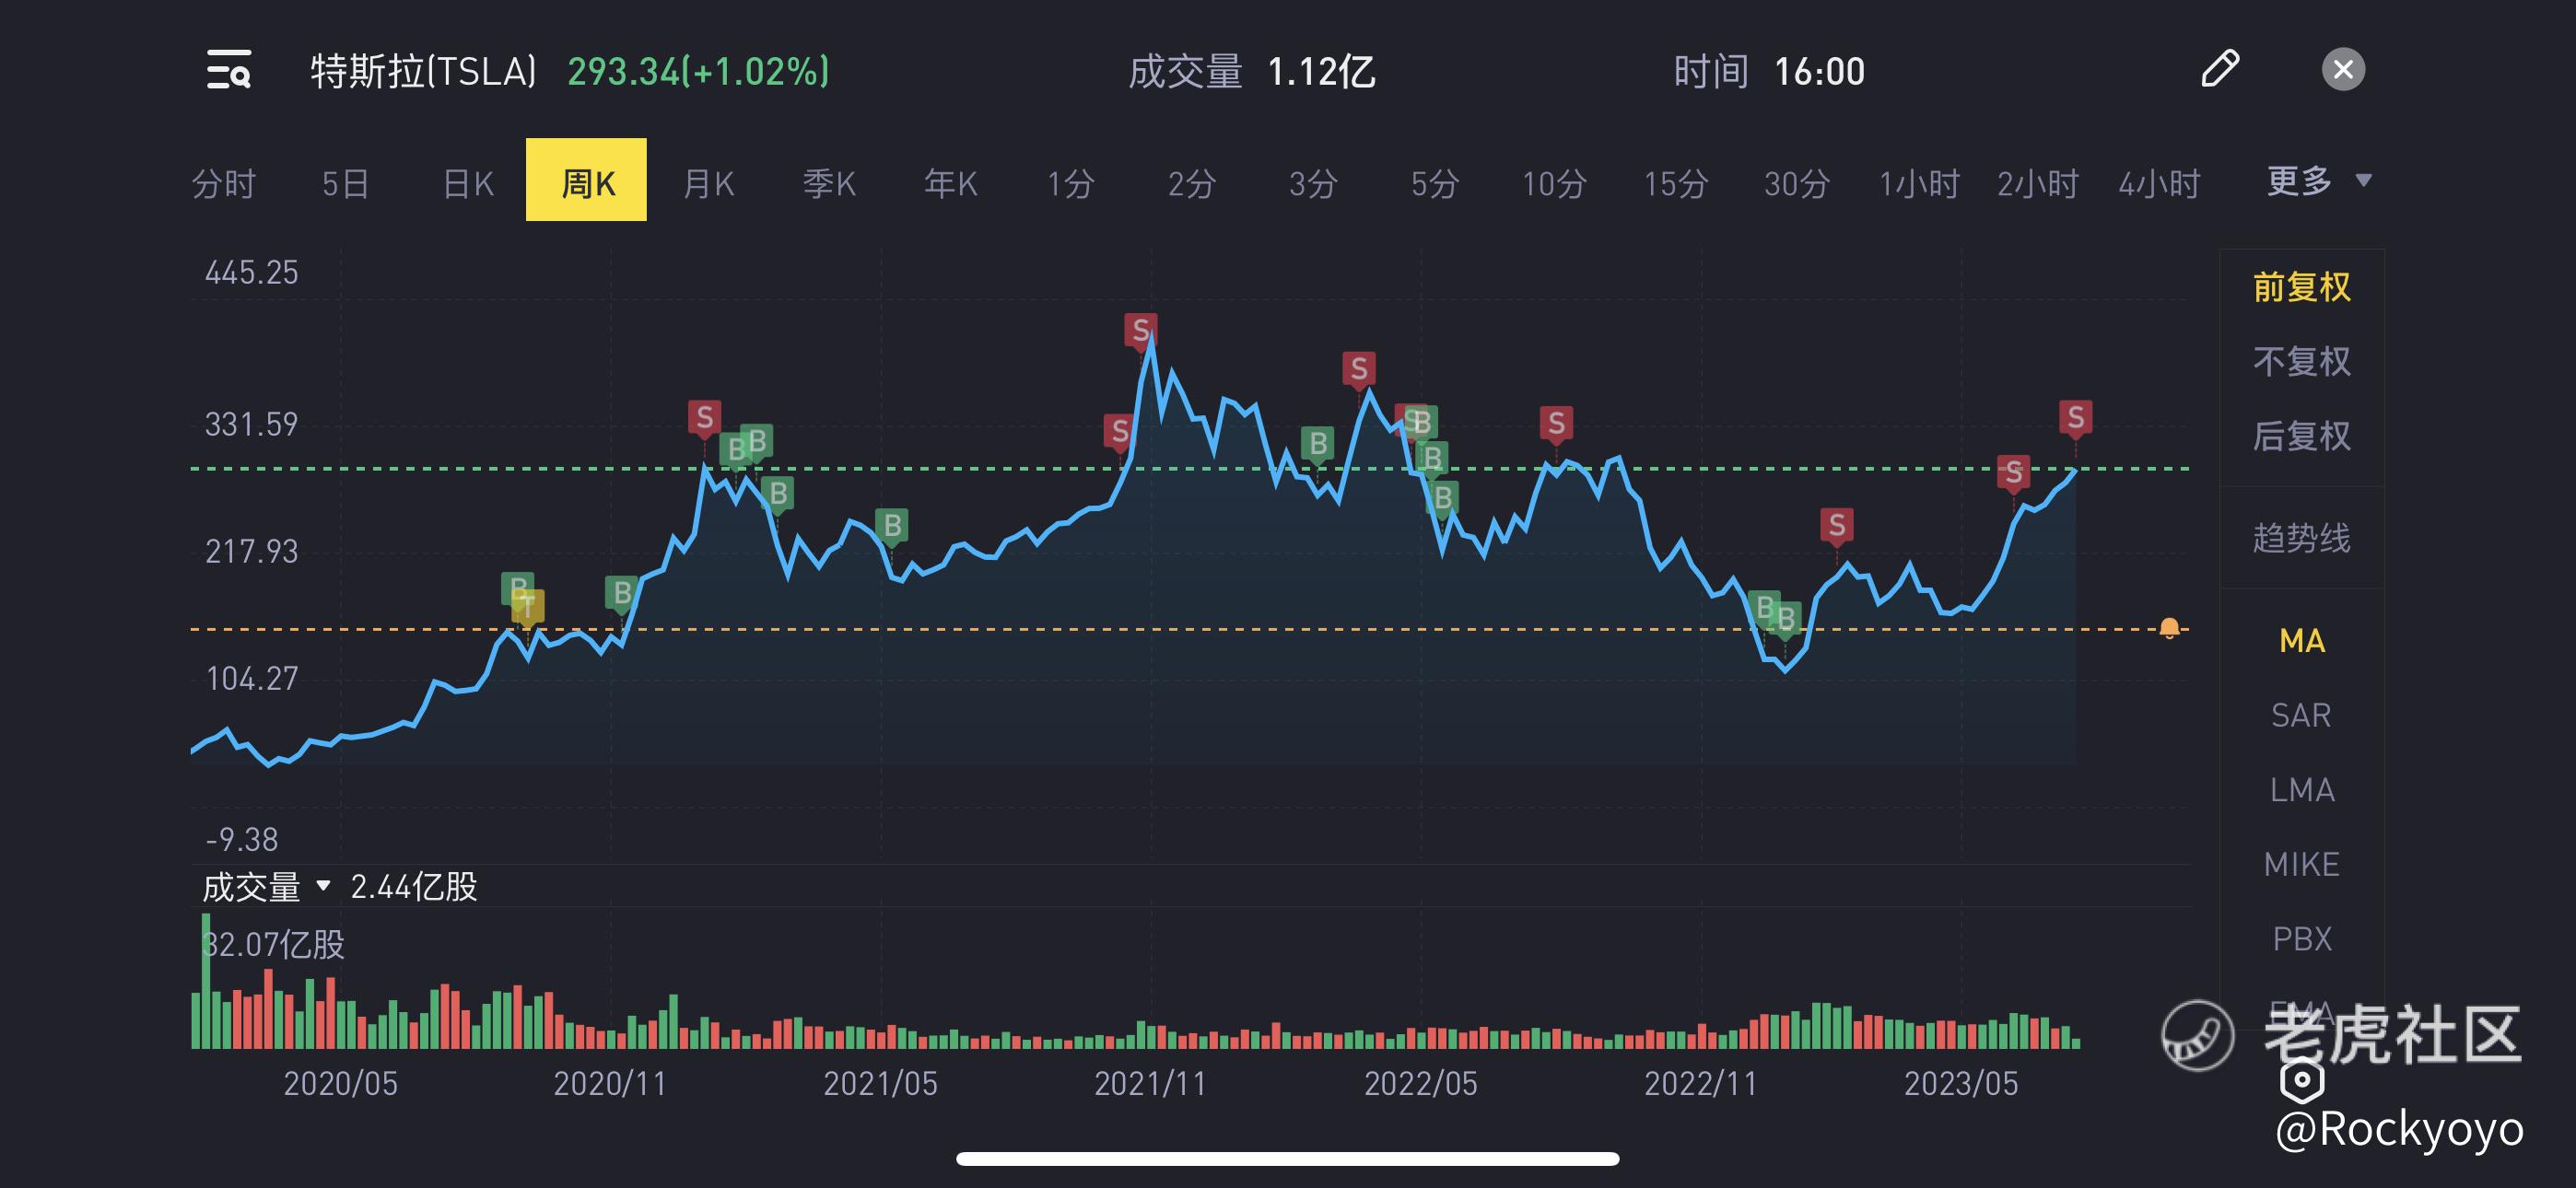The image size is (2576, 1188).
Task: Tap the B marker near 2021/05
Action: coord(892,525)
